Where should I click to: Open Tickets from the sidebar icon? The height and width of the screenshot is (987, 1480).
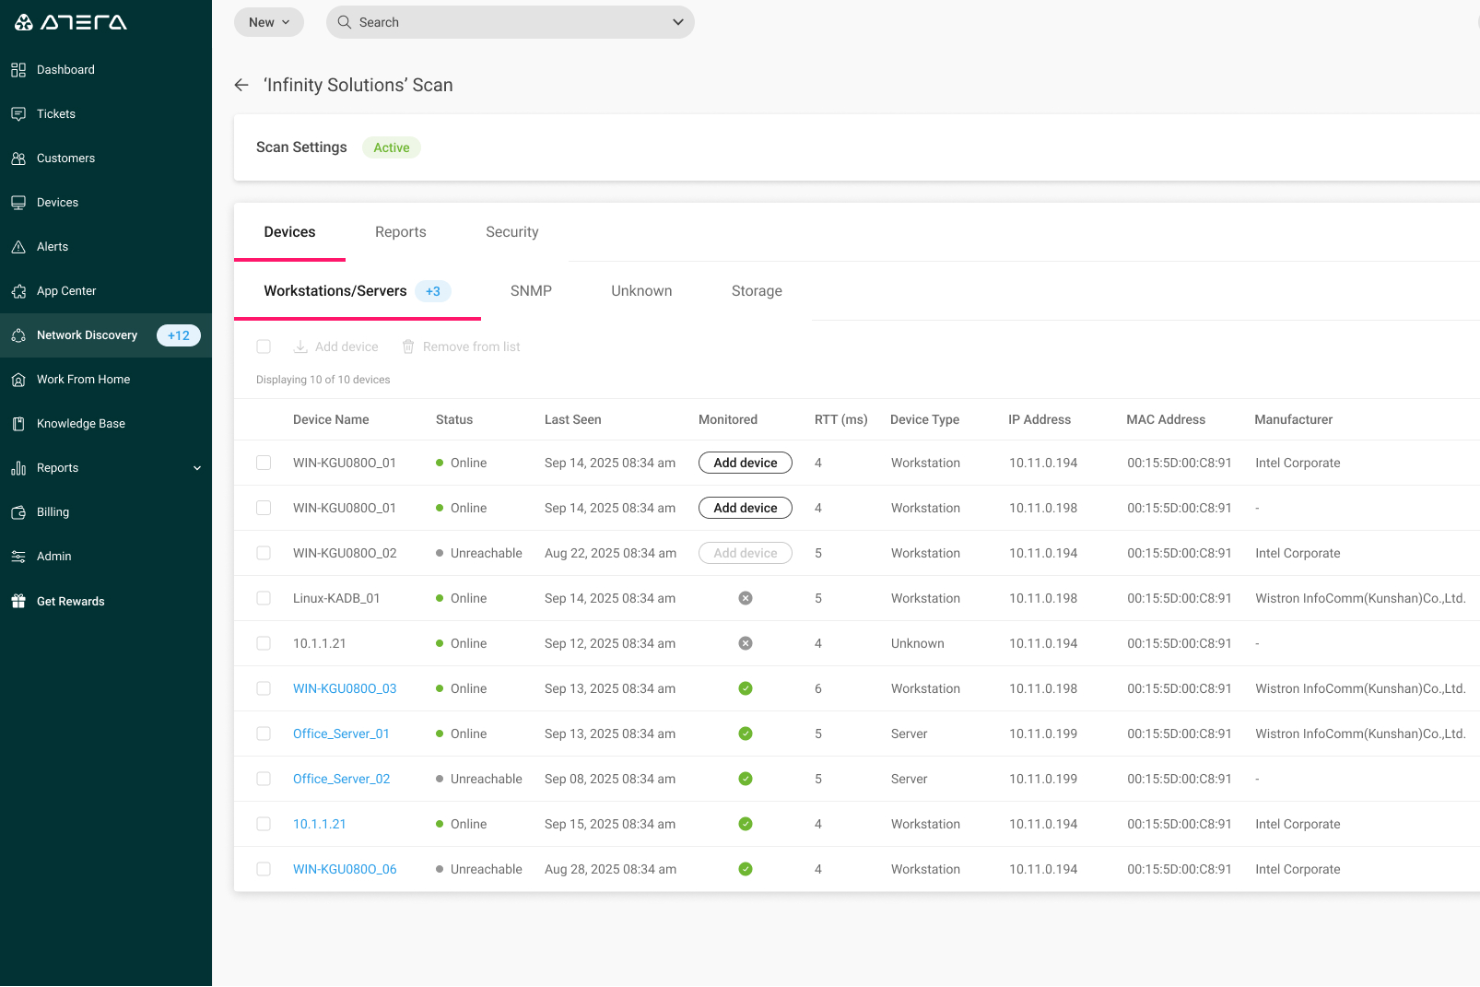point(18,114)
